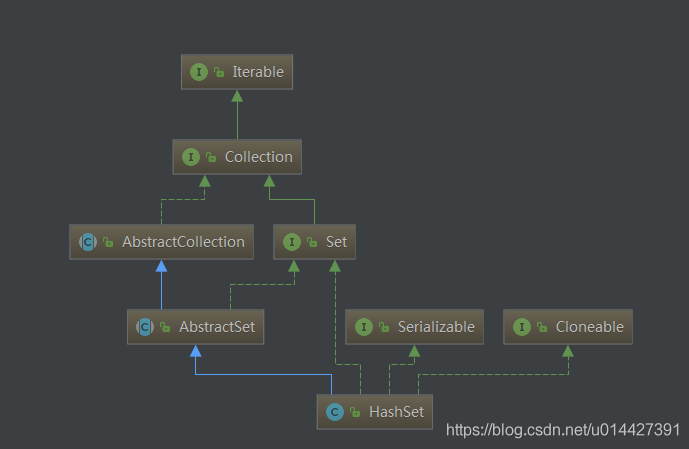Select the Cloneable interface label
This screenshot has height=449, width=689.
[590, 327]
